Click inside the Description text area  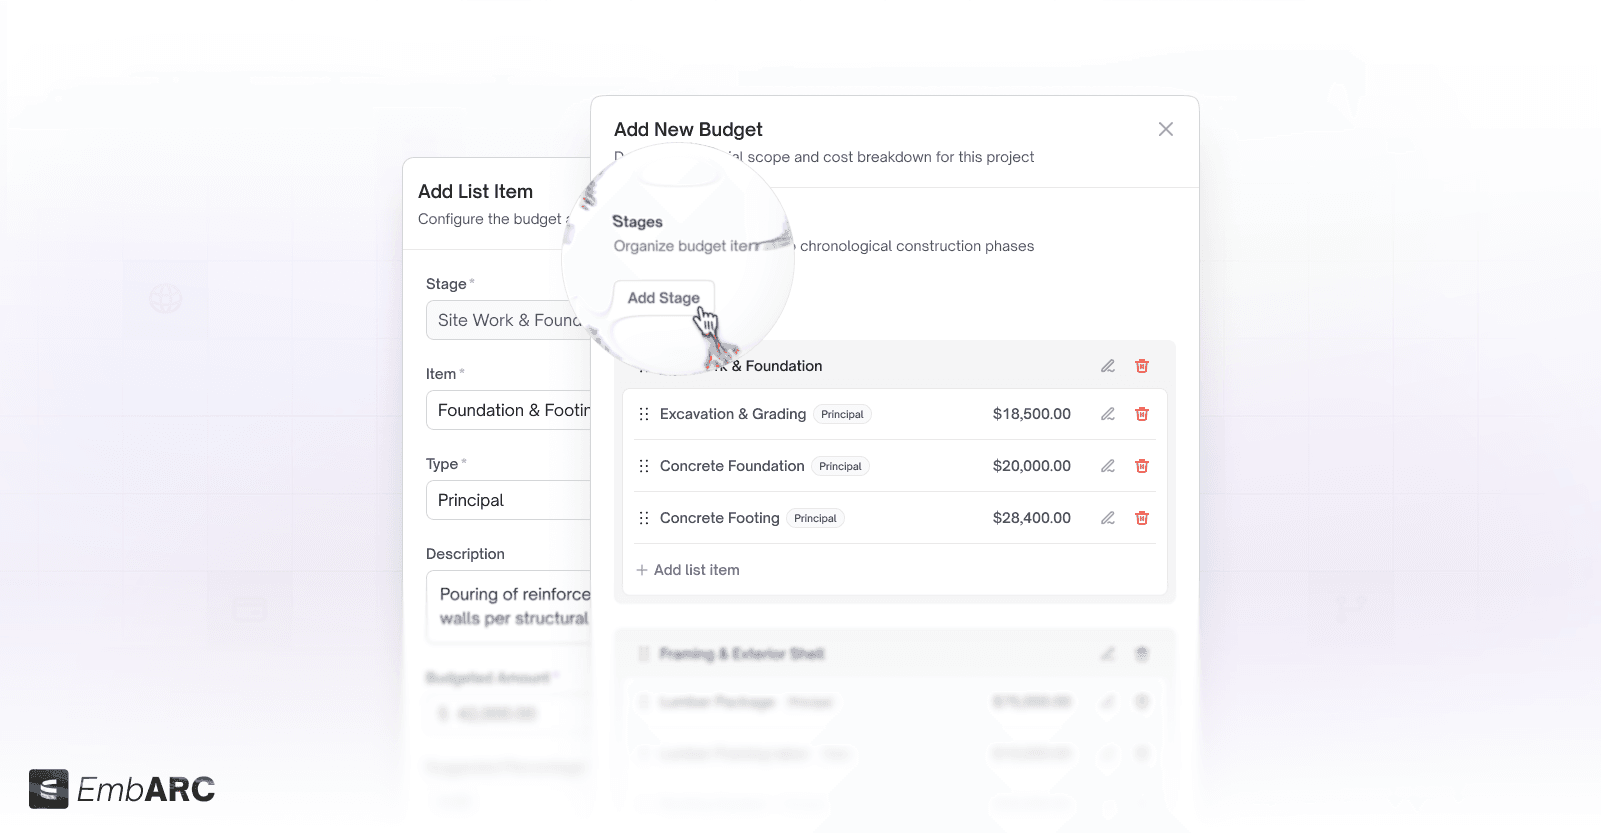(x=510, y=606)
